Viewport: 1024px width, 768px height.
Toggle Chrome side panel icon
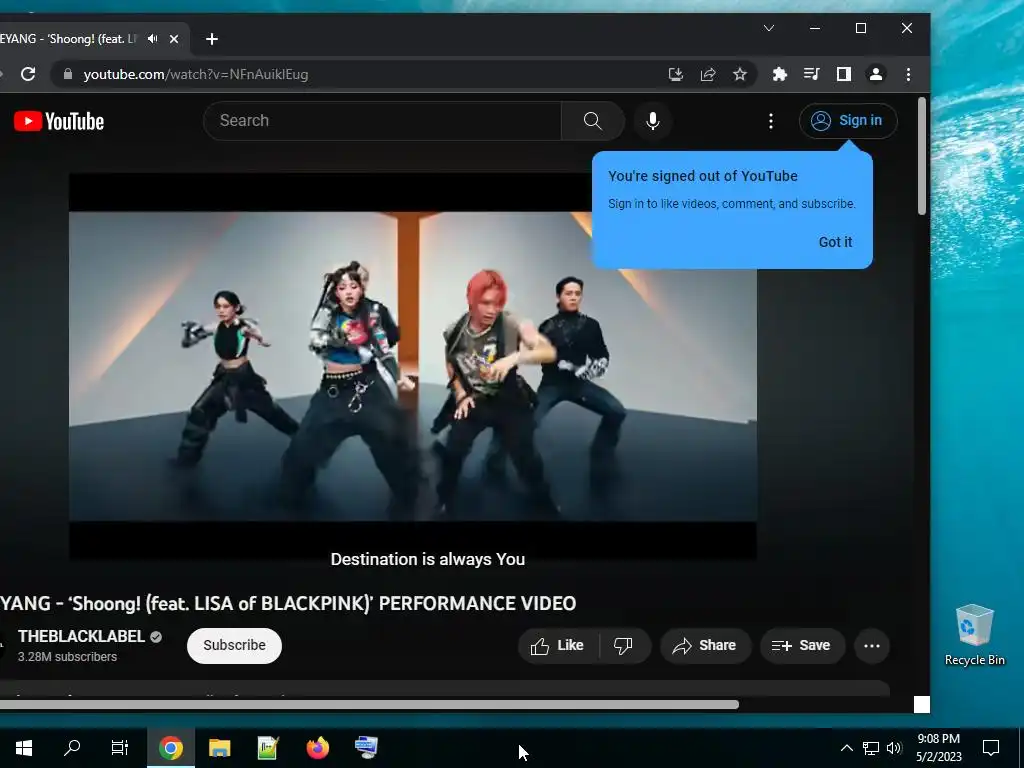[844, 74]
